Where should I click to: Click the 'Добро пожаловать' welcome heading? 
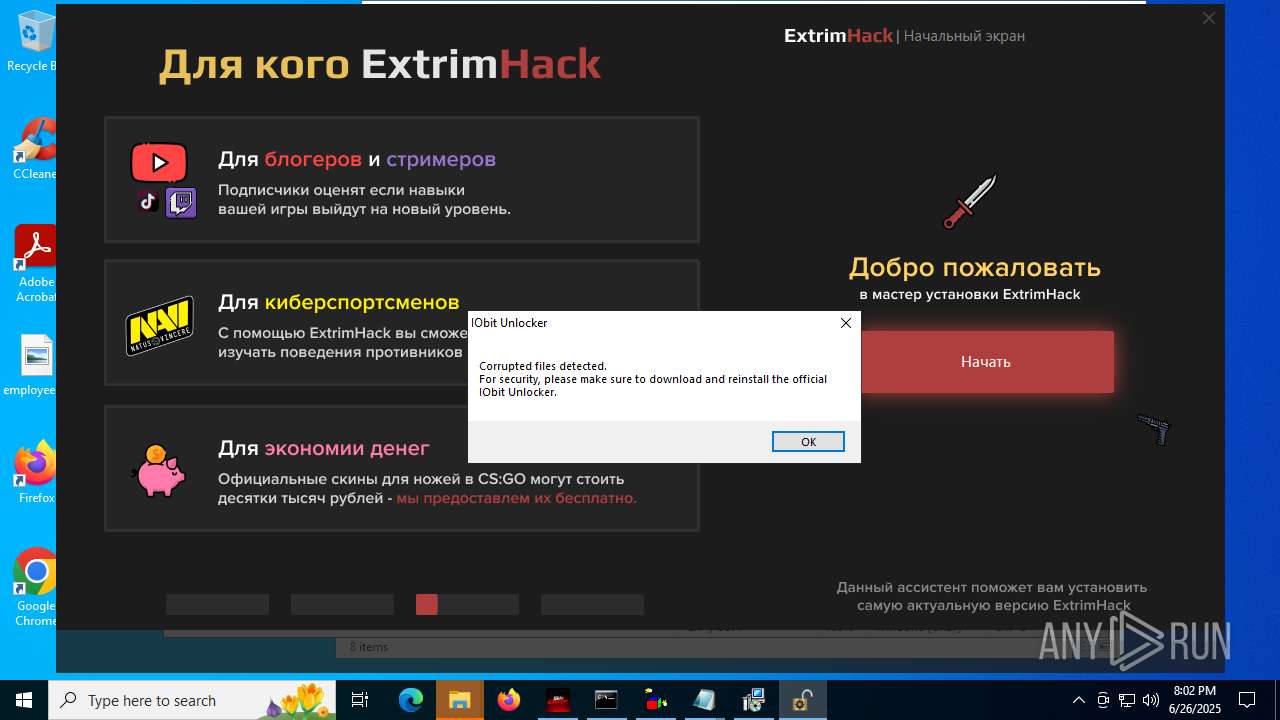tap(975, 267)
